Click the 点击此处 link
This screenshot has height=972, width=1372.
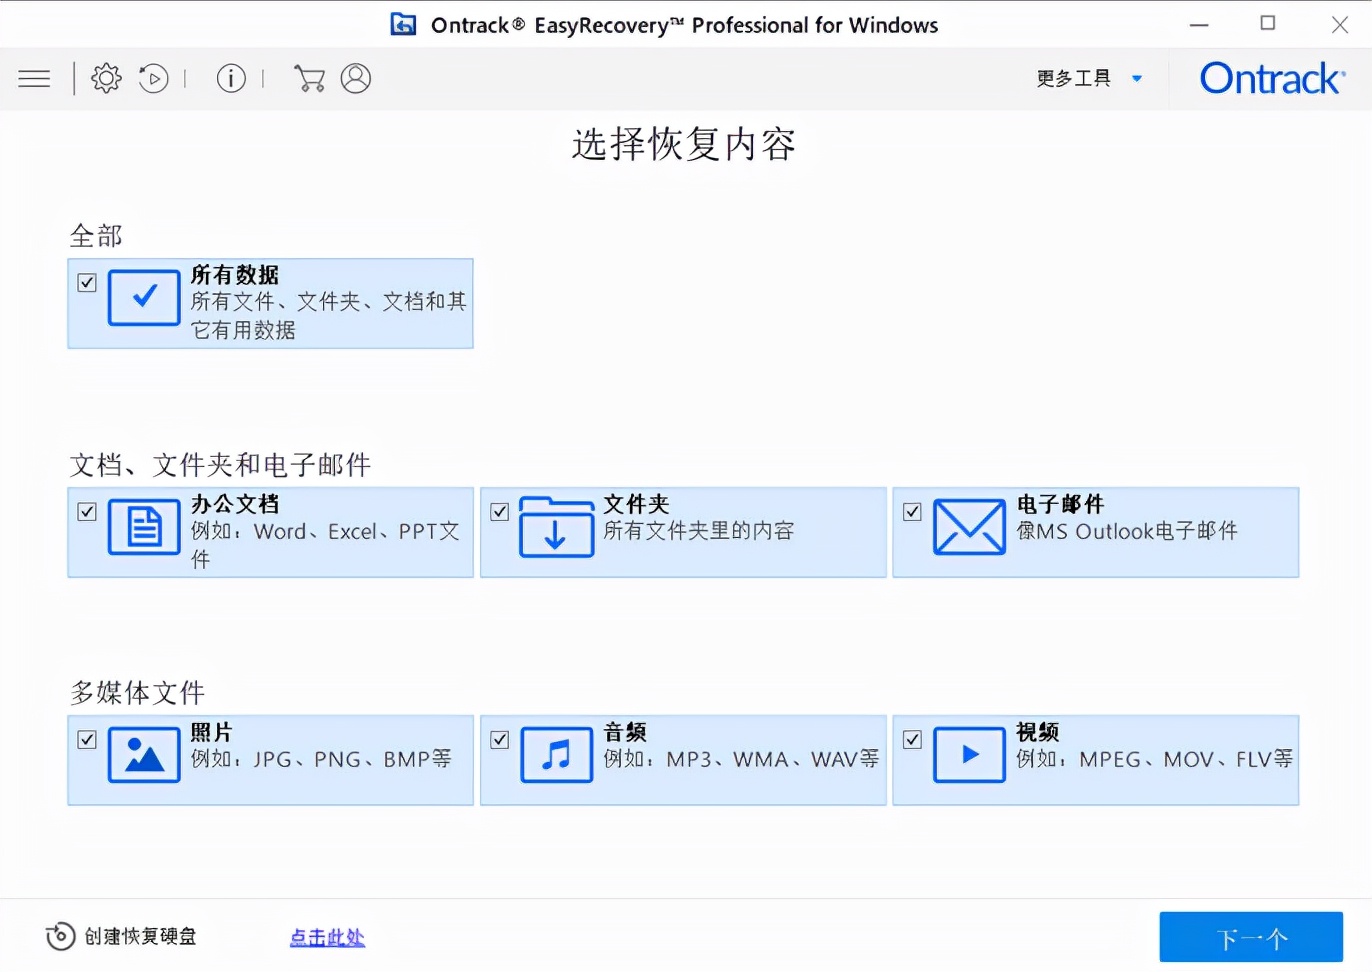point(327,937)
